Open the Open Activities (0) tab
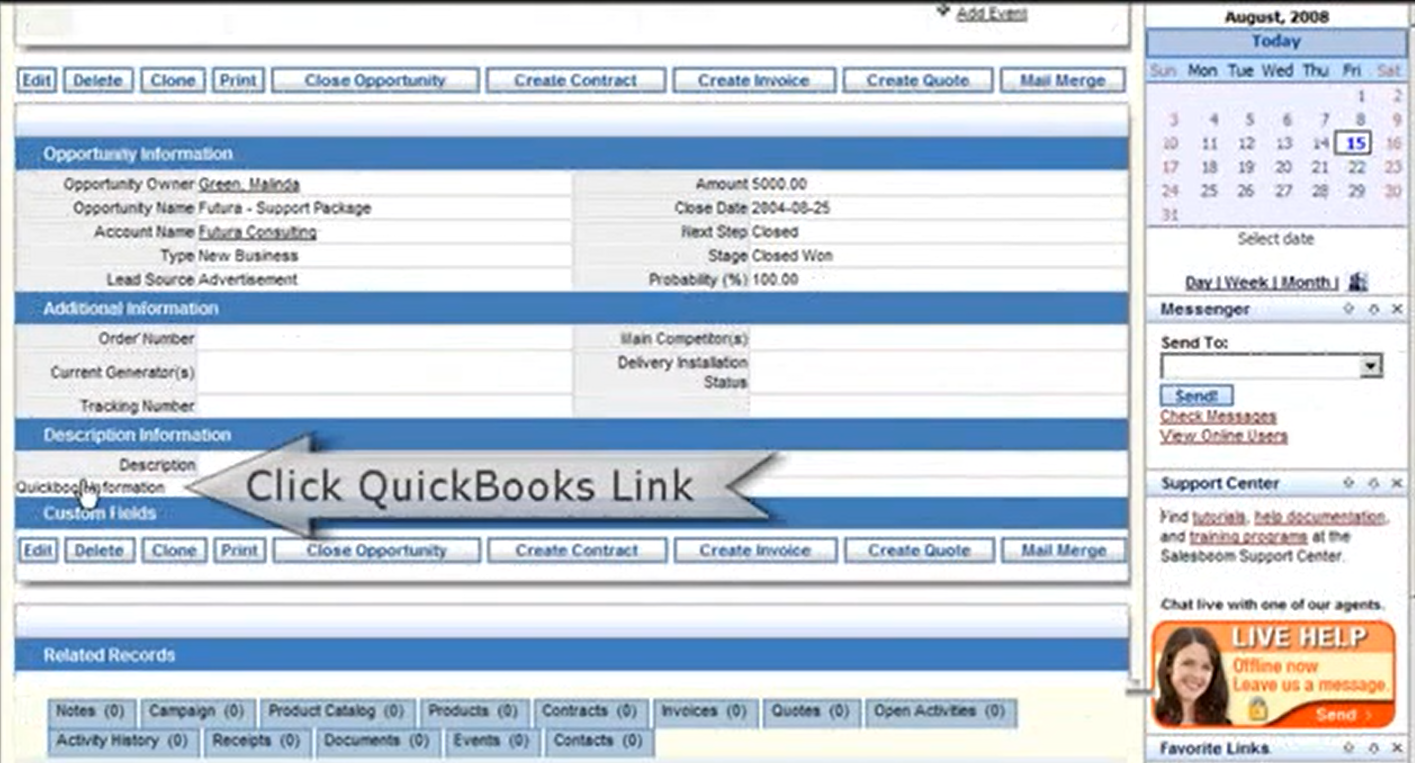This screenshot has width=1415, height=763. point(940,712)
